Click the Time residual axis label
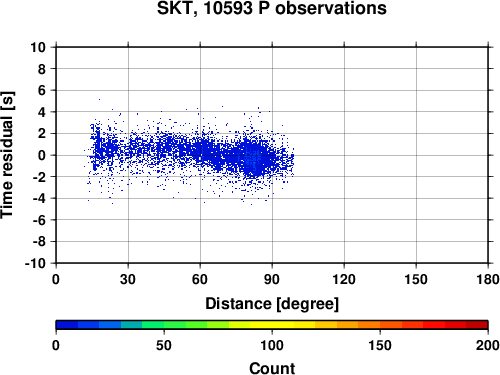Viewport: 500px width, 375px height. (7, 155)
